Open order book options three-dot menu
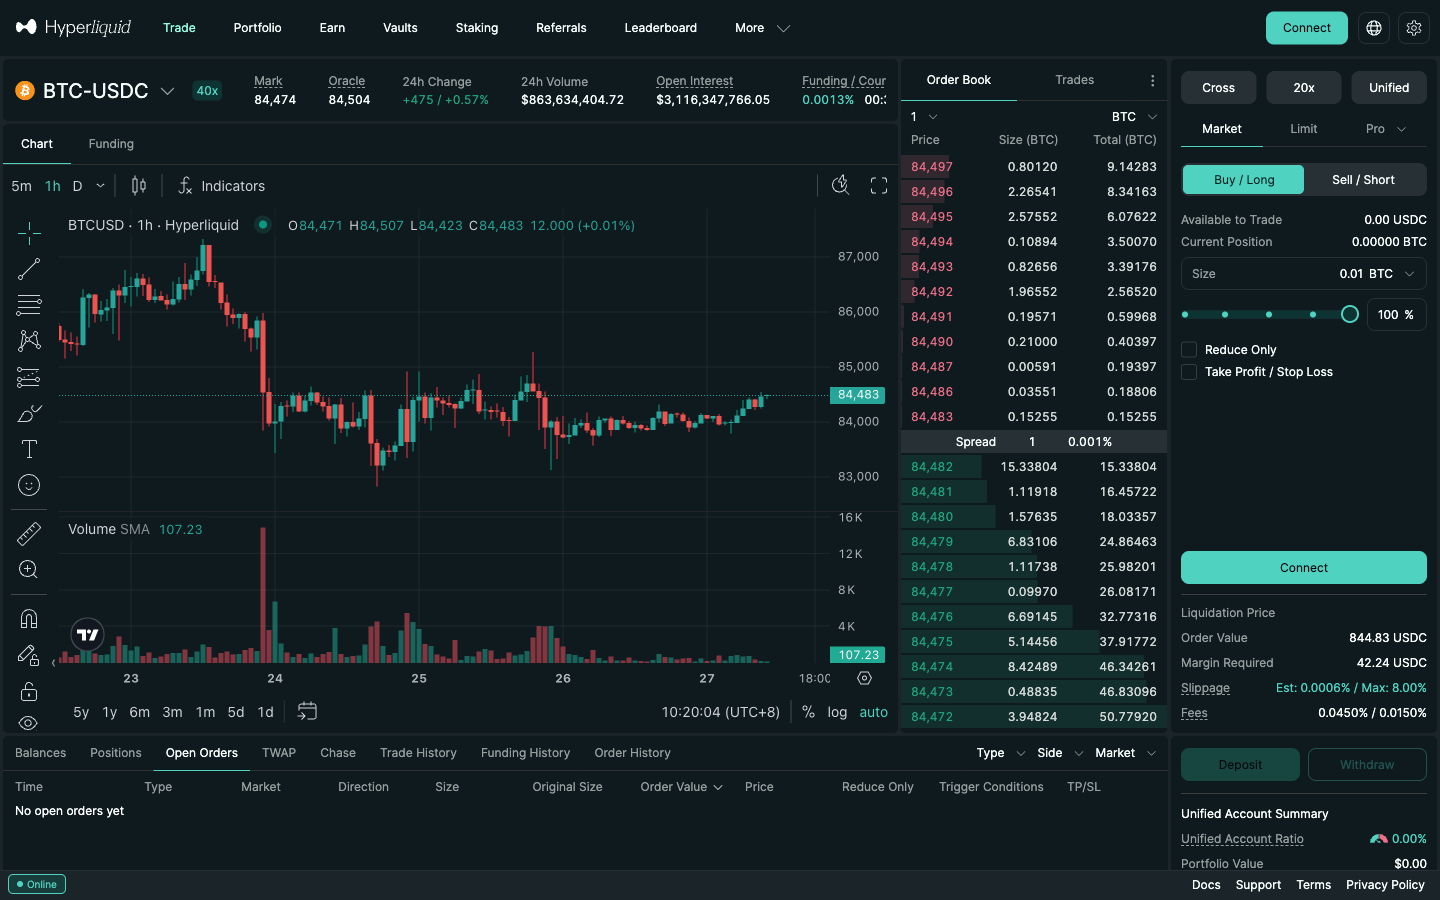This screenshot has height=900, width=1440. pos(1152,80)
